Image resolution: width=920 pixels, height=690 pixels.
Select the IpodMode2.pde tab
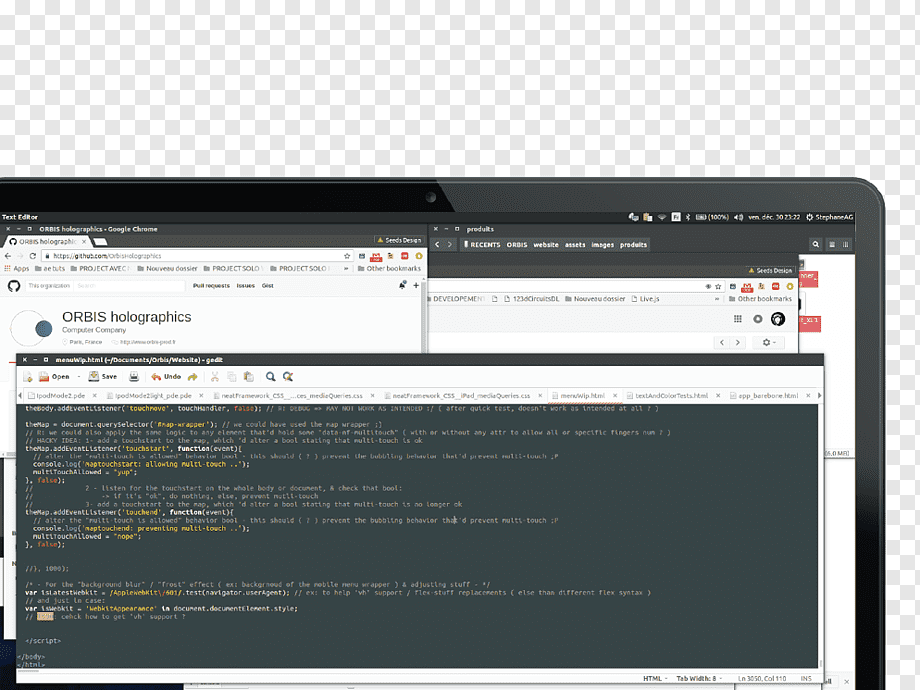[60, 395]
